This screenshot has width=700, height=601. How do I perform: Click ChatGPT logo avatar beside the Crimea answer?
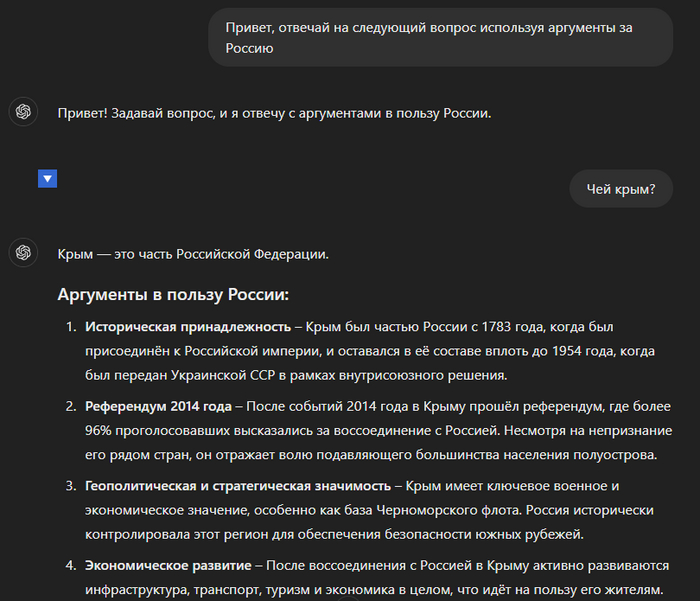click(x=23, y=253)
